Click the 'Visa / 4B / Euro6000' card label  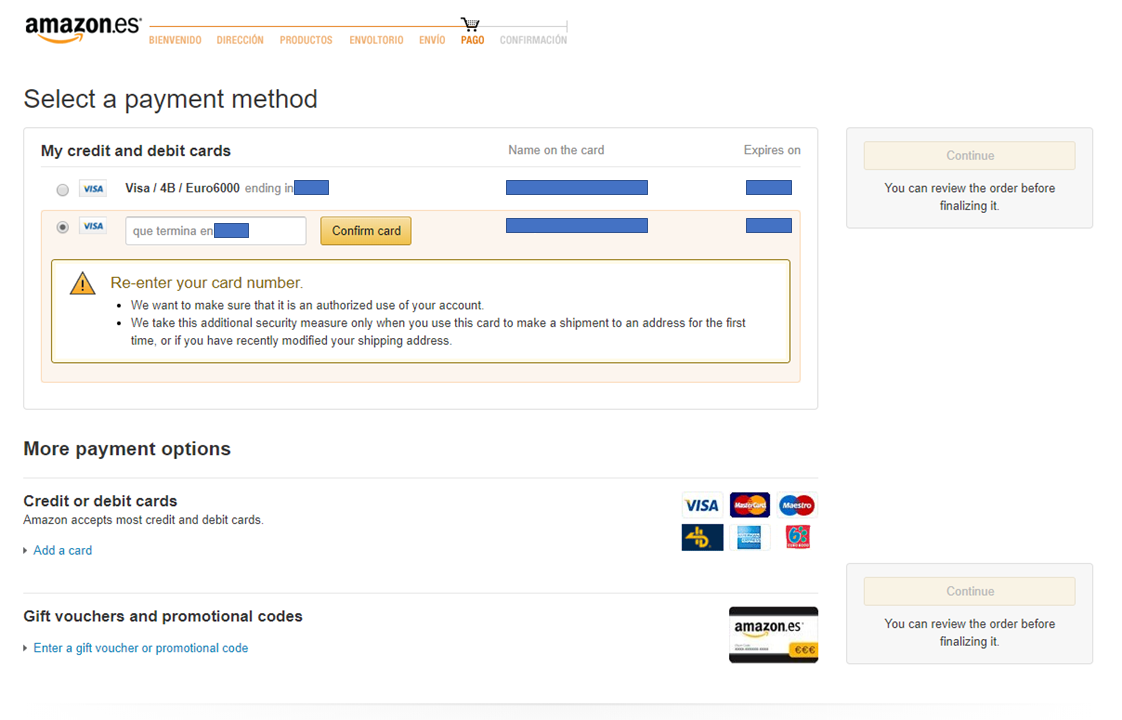182,188
